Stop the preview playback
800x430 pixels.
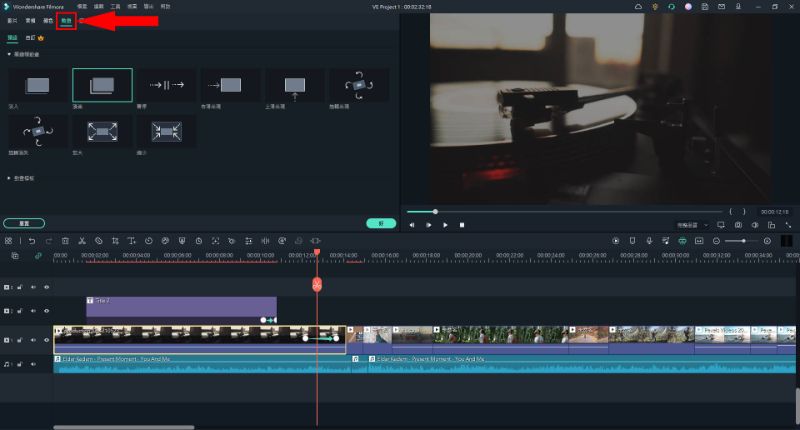[x=462, y=225]
